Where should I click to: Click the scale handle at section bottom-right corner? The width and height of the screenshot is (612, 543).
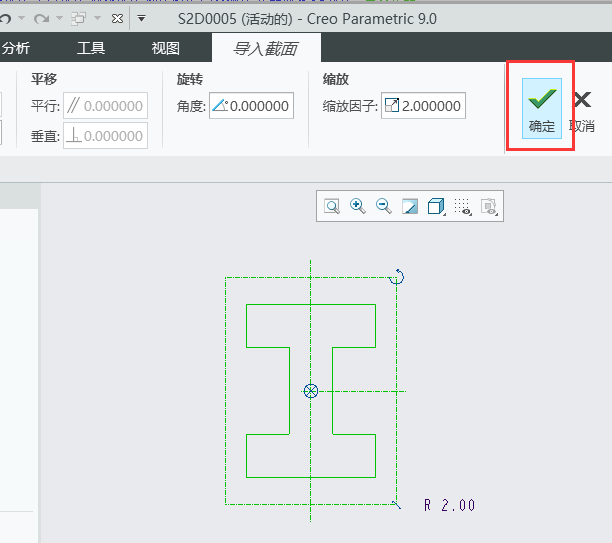click(397, 505)
